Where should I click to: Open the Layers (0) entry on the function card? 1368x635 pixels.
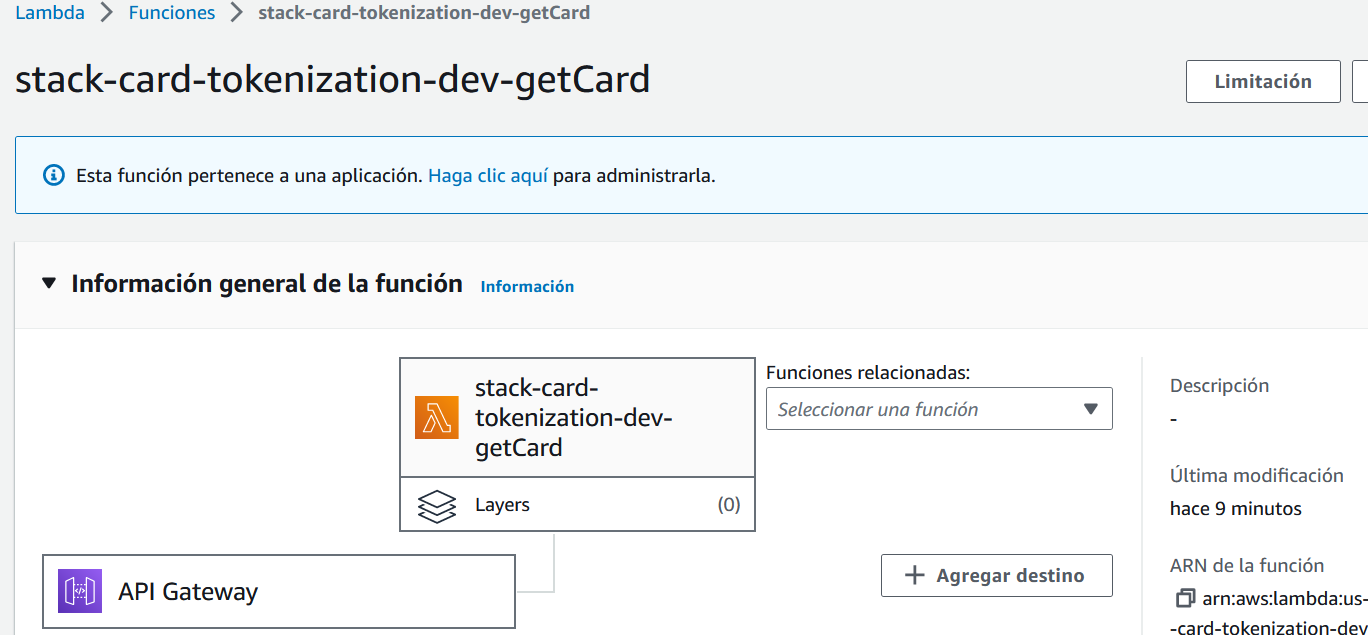(x=577, y=504)
